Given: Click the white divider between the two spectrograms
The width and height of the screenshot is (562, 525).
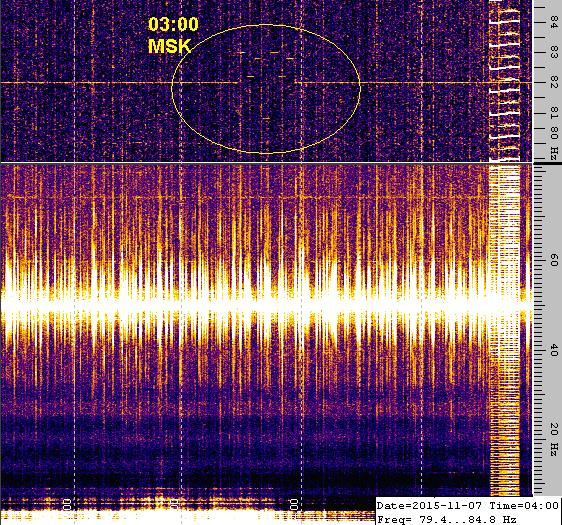Looking at the screenshot, I should 267,163.
